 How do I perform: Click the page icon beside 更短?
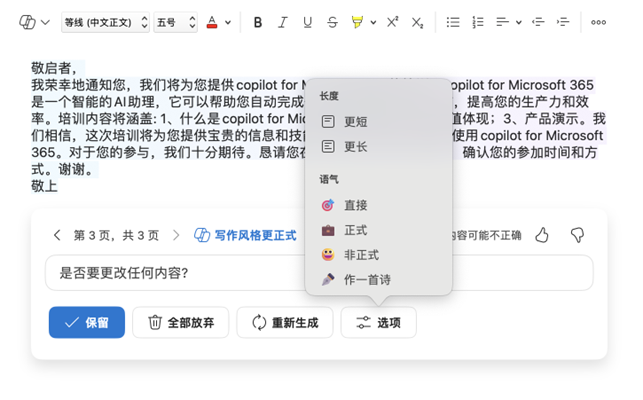pyautogui.click(x=328, y=121)
